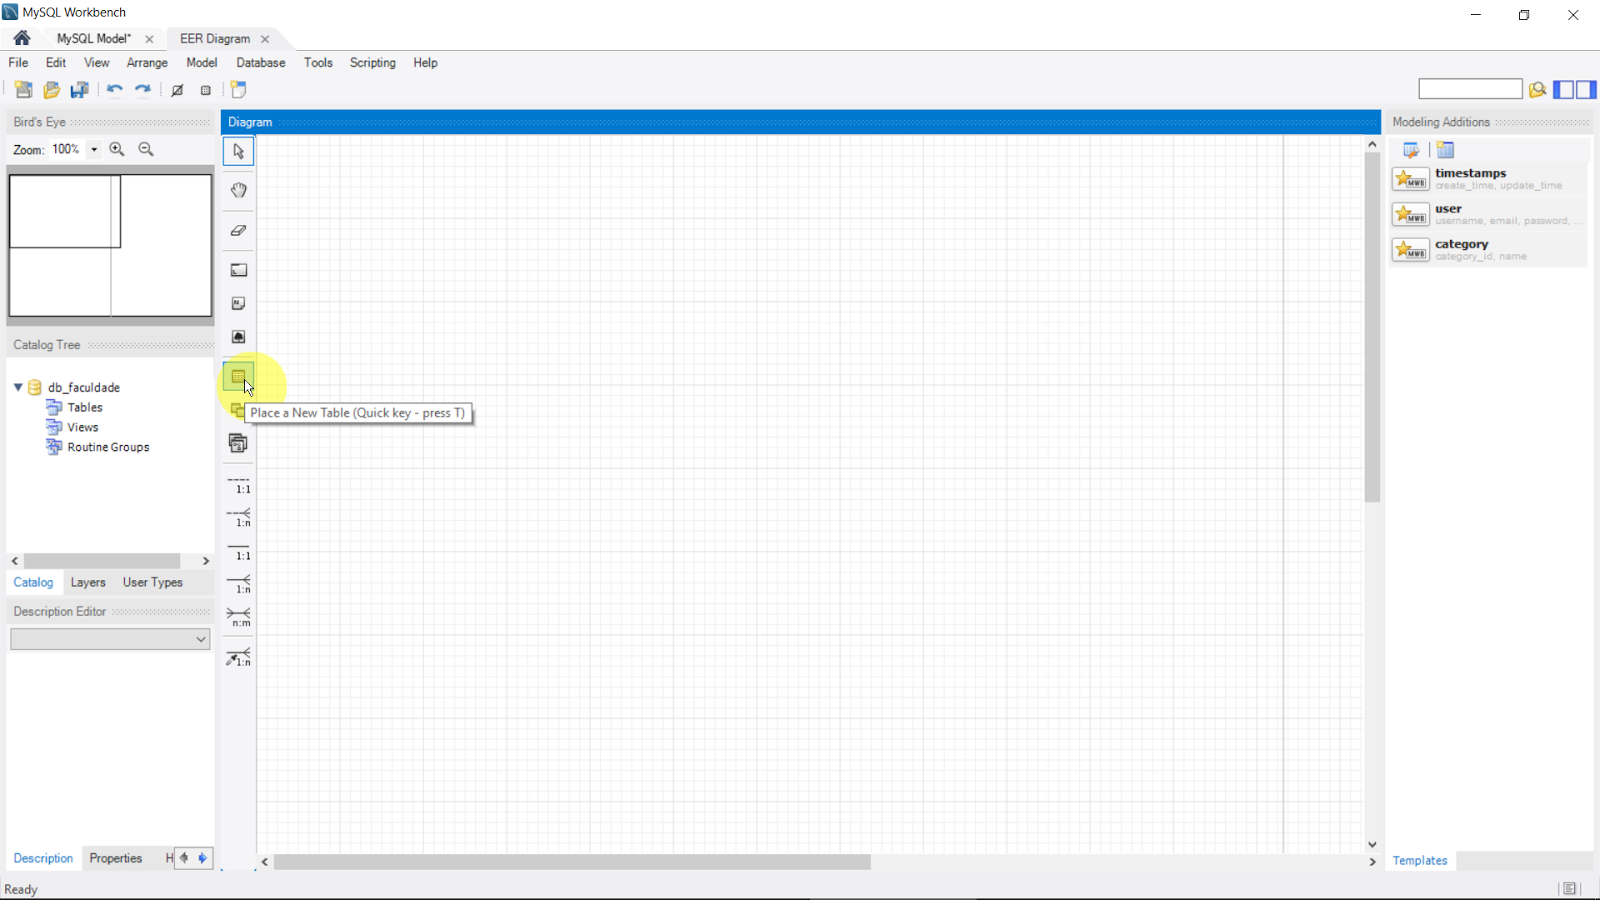This screenshot has width=1600, height=900.
Task: Close the EER Diagram tab
Action: 265,39
